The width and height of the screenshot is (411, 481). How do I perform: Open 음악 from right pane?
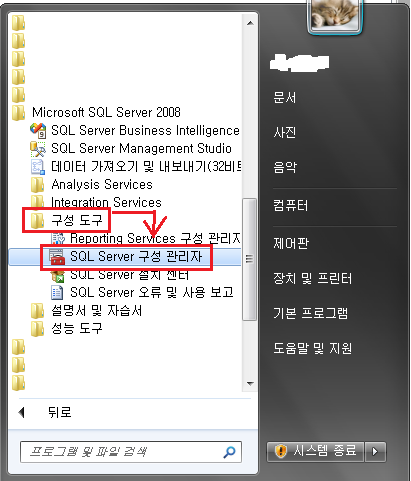[x=285, y=167]
